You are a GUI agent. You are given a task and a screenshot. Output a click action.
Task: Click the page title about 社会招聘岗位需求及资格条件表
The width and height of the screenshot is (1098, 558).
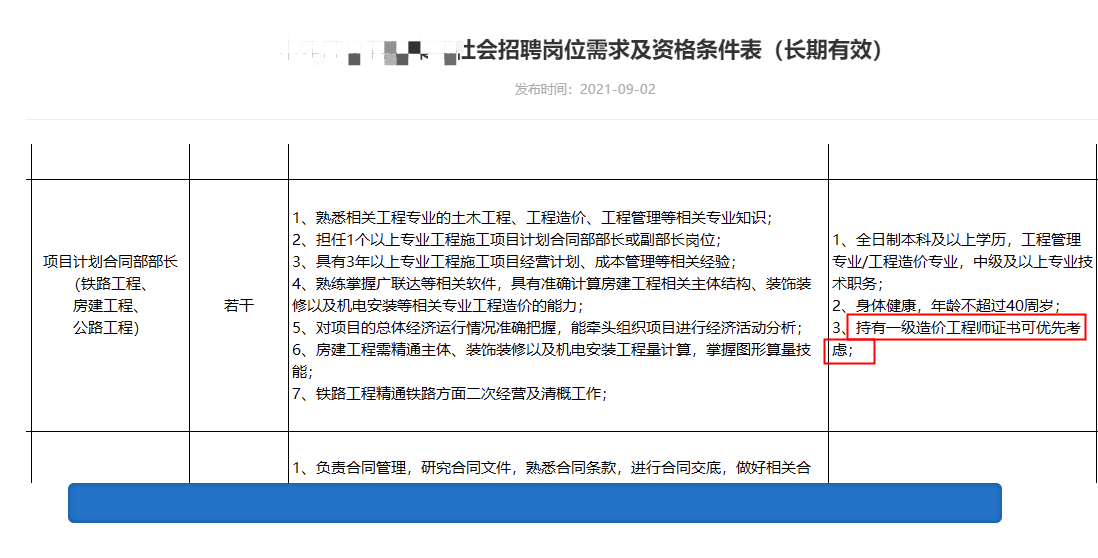click(668, 50)
